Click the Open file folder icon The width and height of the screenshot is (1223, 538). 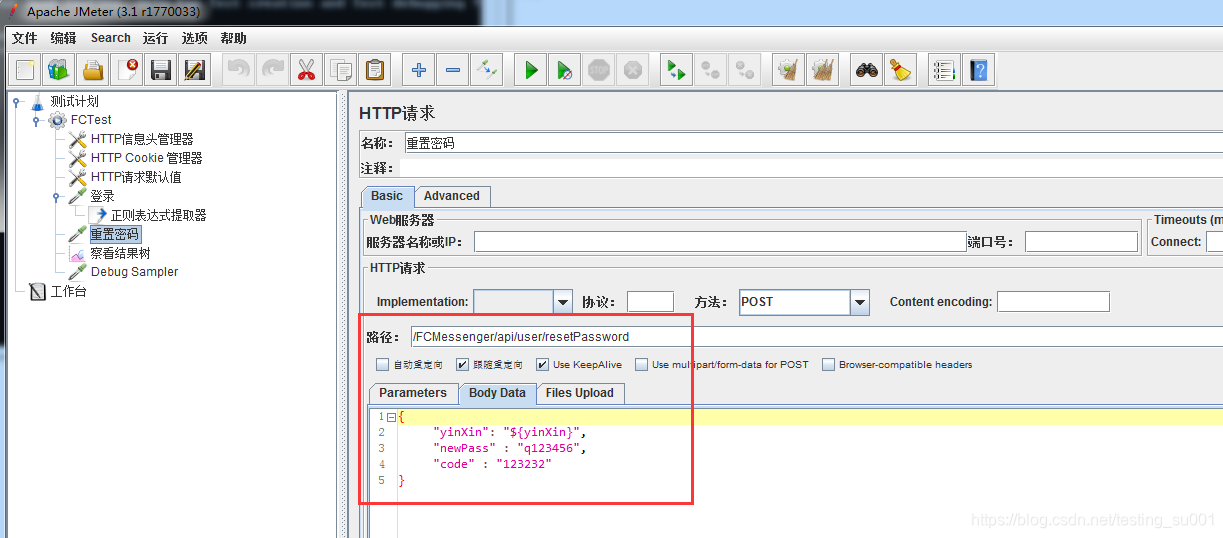point(93,70)
